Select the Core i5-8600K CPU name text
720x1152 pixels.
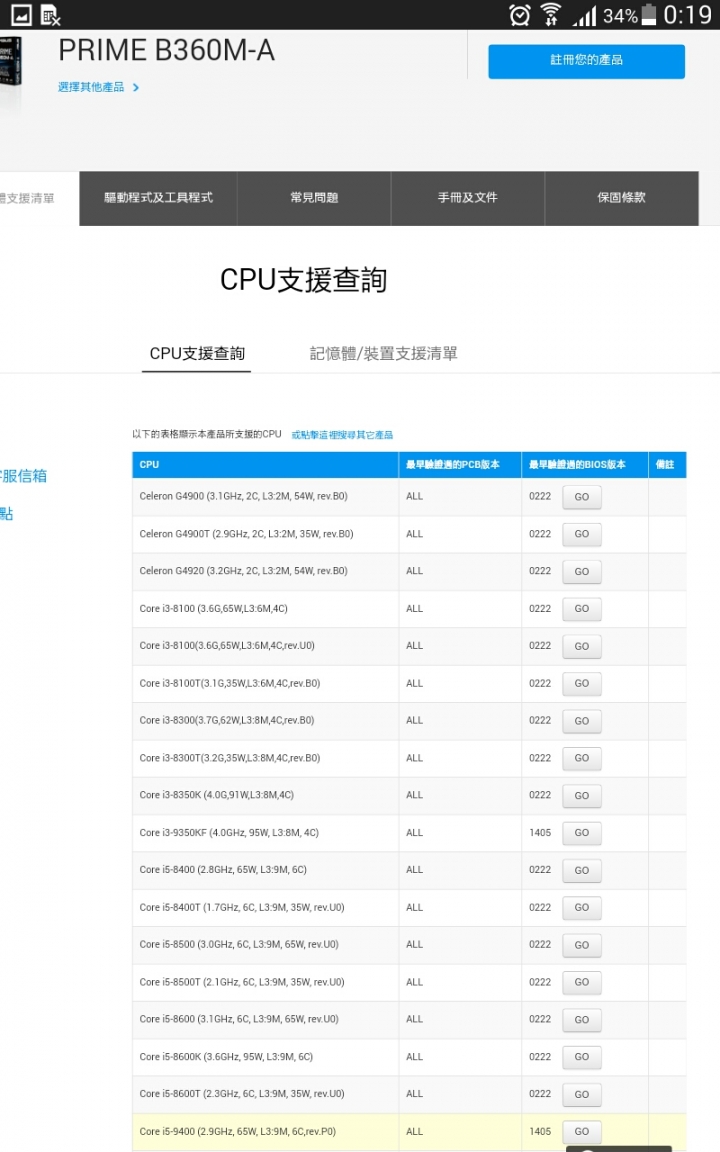[x=226, y=1057]
